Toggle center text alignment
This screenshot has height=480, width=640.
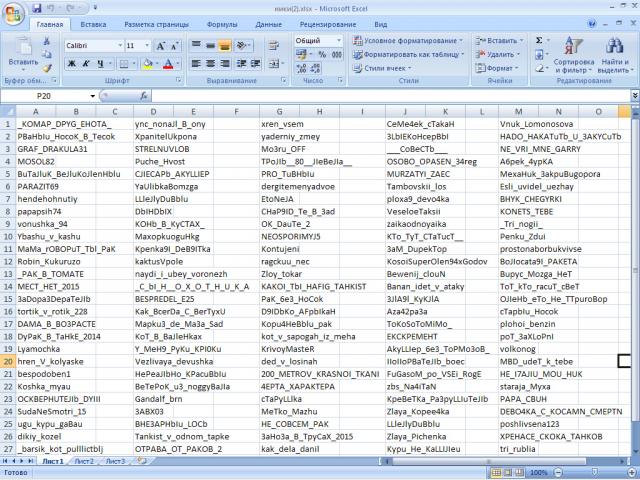(x=212, y=64)
